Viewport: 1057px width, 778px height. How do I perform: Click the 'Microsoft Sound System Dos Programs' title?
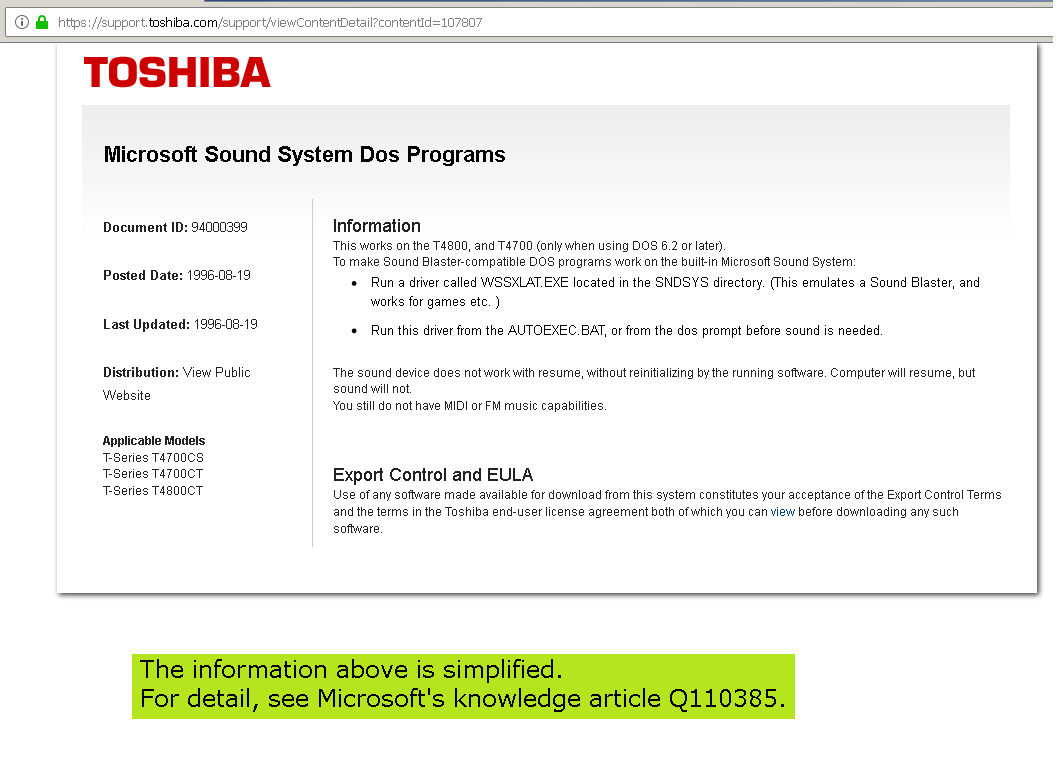click(304, 155)
